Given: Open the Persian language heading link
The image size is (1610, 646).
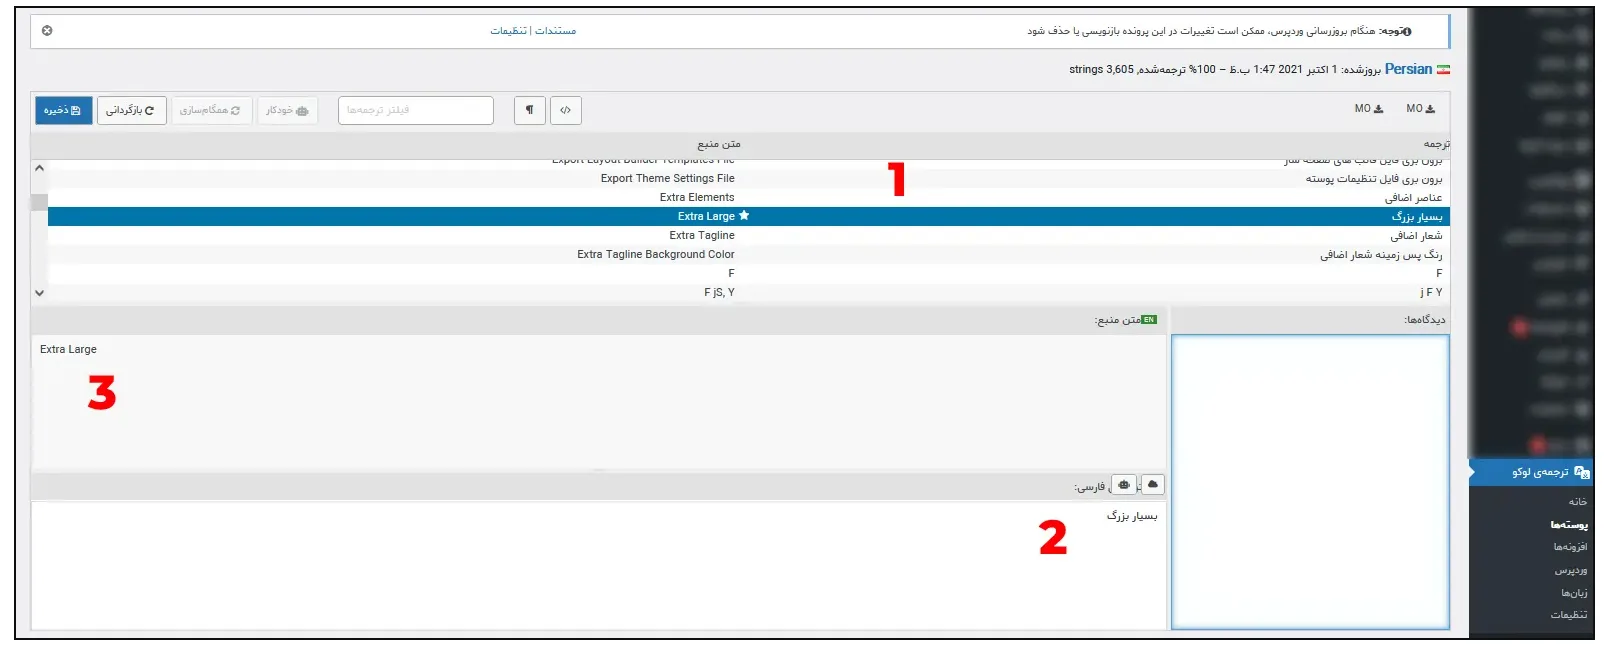Looking at the screenshot, I should click(1408, 69).
